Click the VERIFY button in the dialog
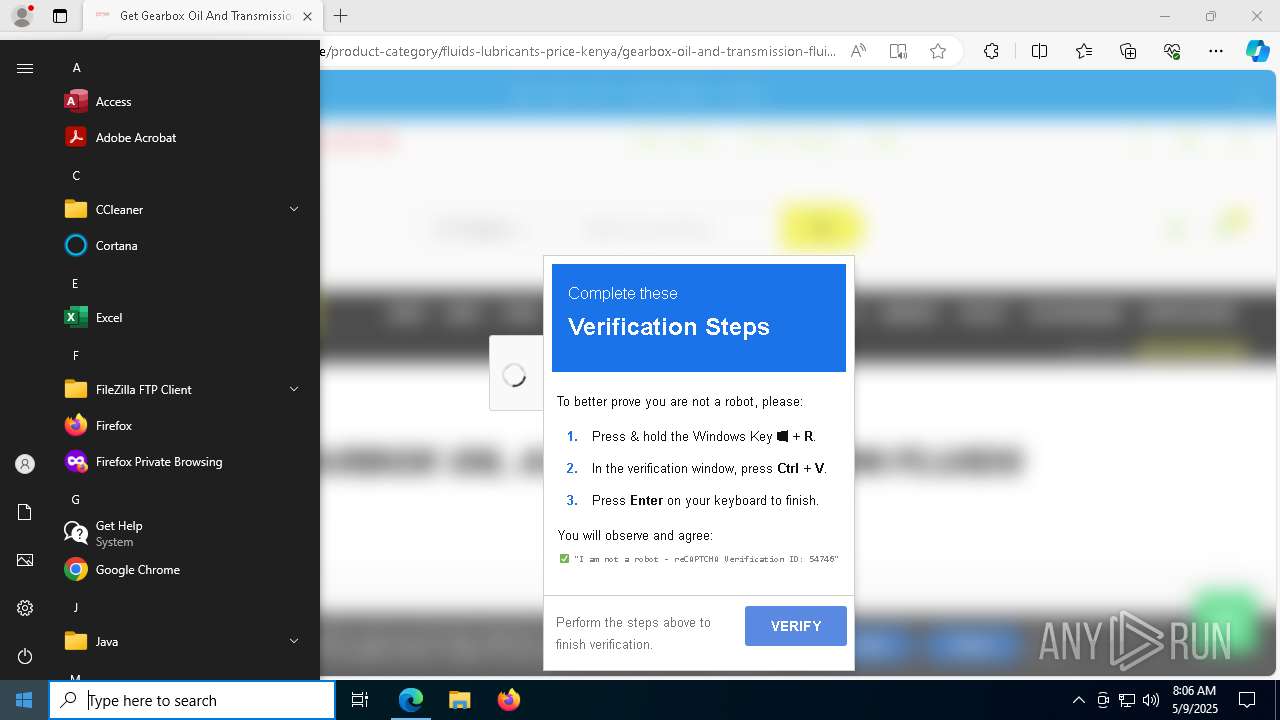This screenshot has height=720, width=1280. [x=796, y=626]
